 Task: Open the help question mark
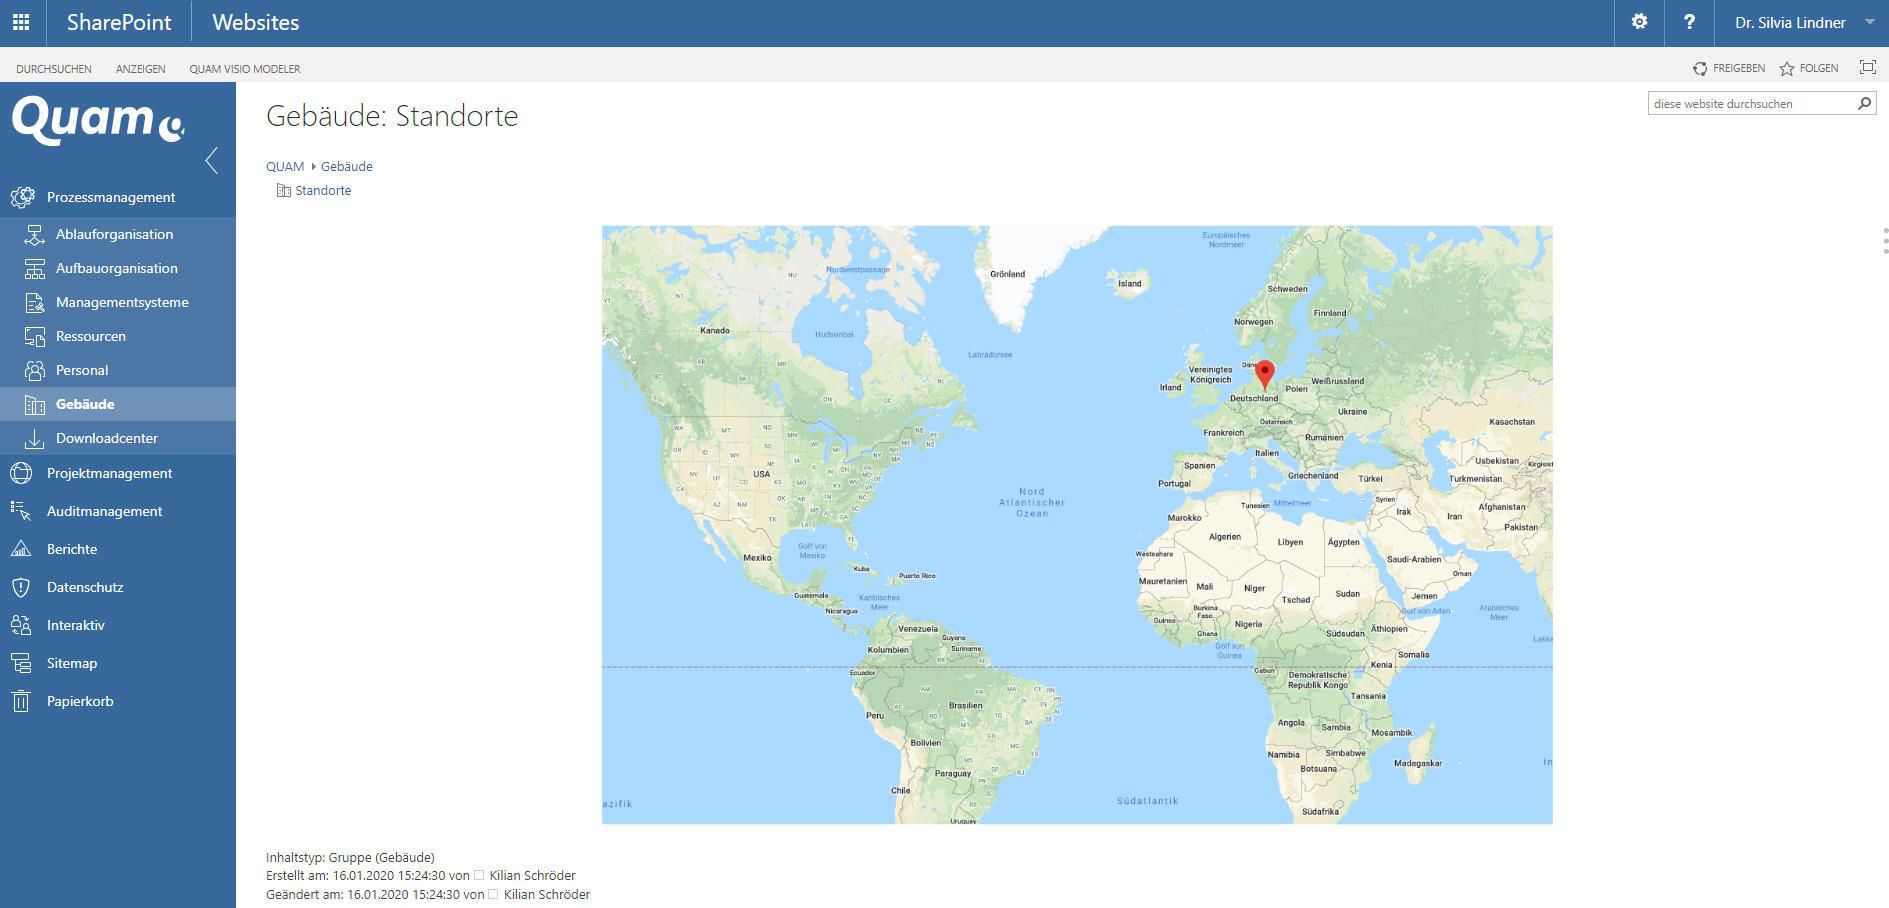[x=1689, y=22]
